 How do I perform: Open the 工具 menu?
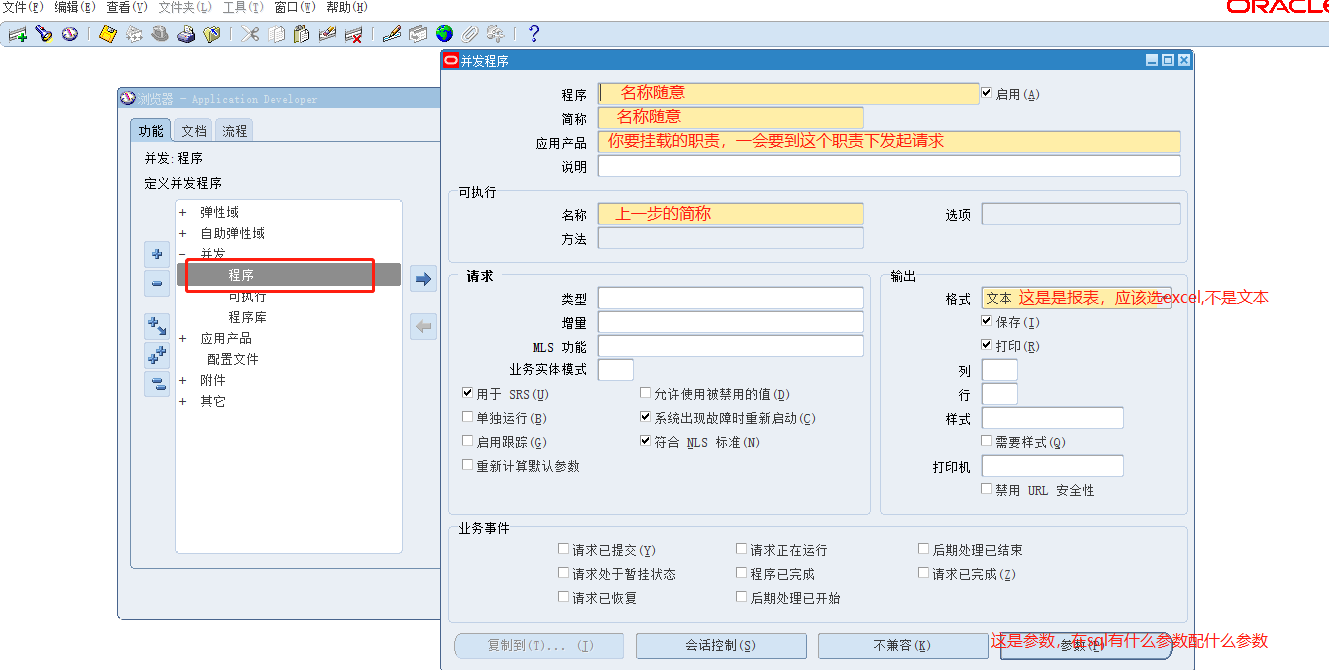[235, 7]
